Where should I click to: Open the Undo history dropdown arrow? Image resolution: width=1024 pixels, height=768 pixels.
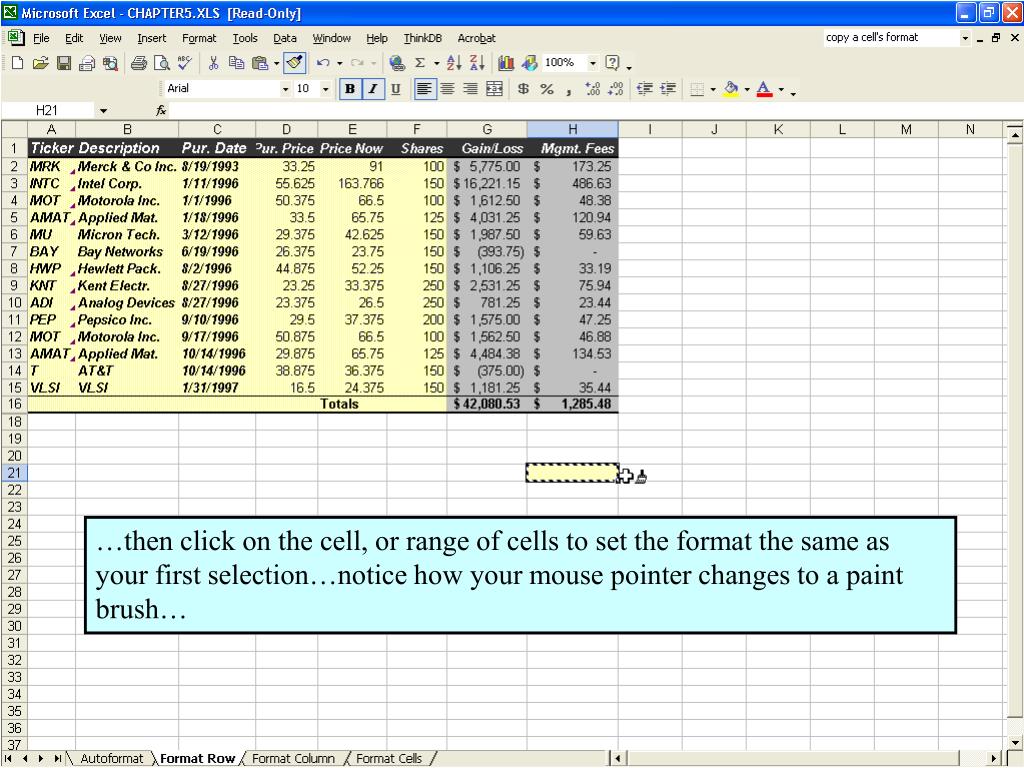click(x=340, y=63)
